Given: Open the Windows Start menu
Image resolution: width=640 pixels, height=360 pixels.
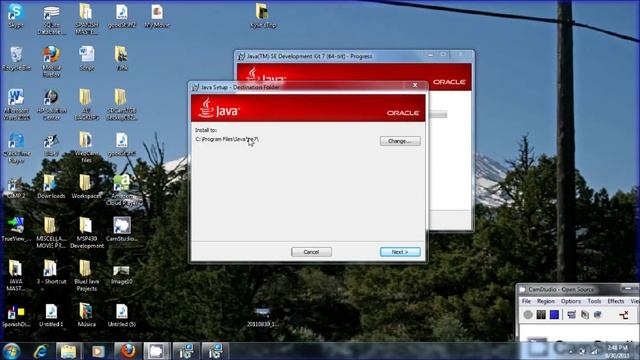Looking at the screenshot, I should tap(11, 351).
